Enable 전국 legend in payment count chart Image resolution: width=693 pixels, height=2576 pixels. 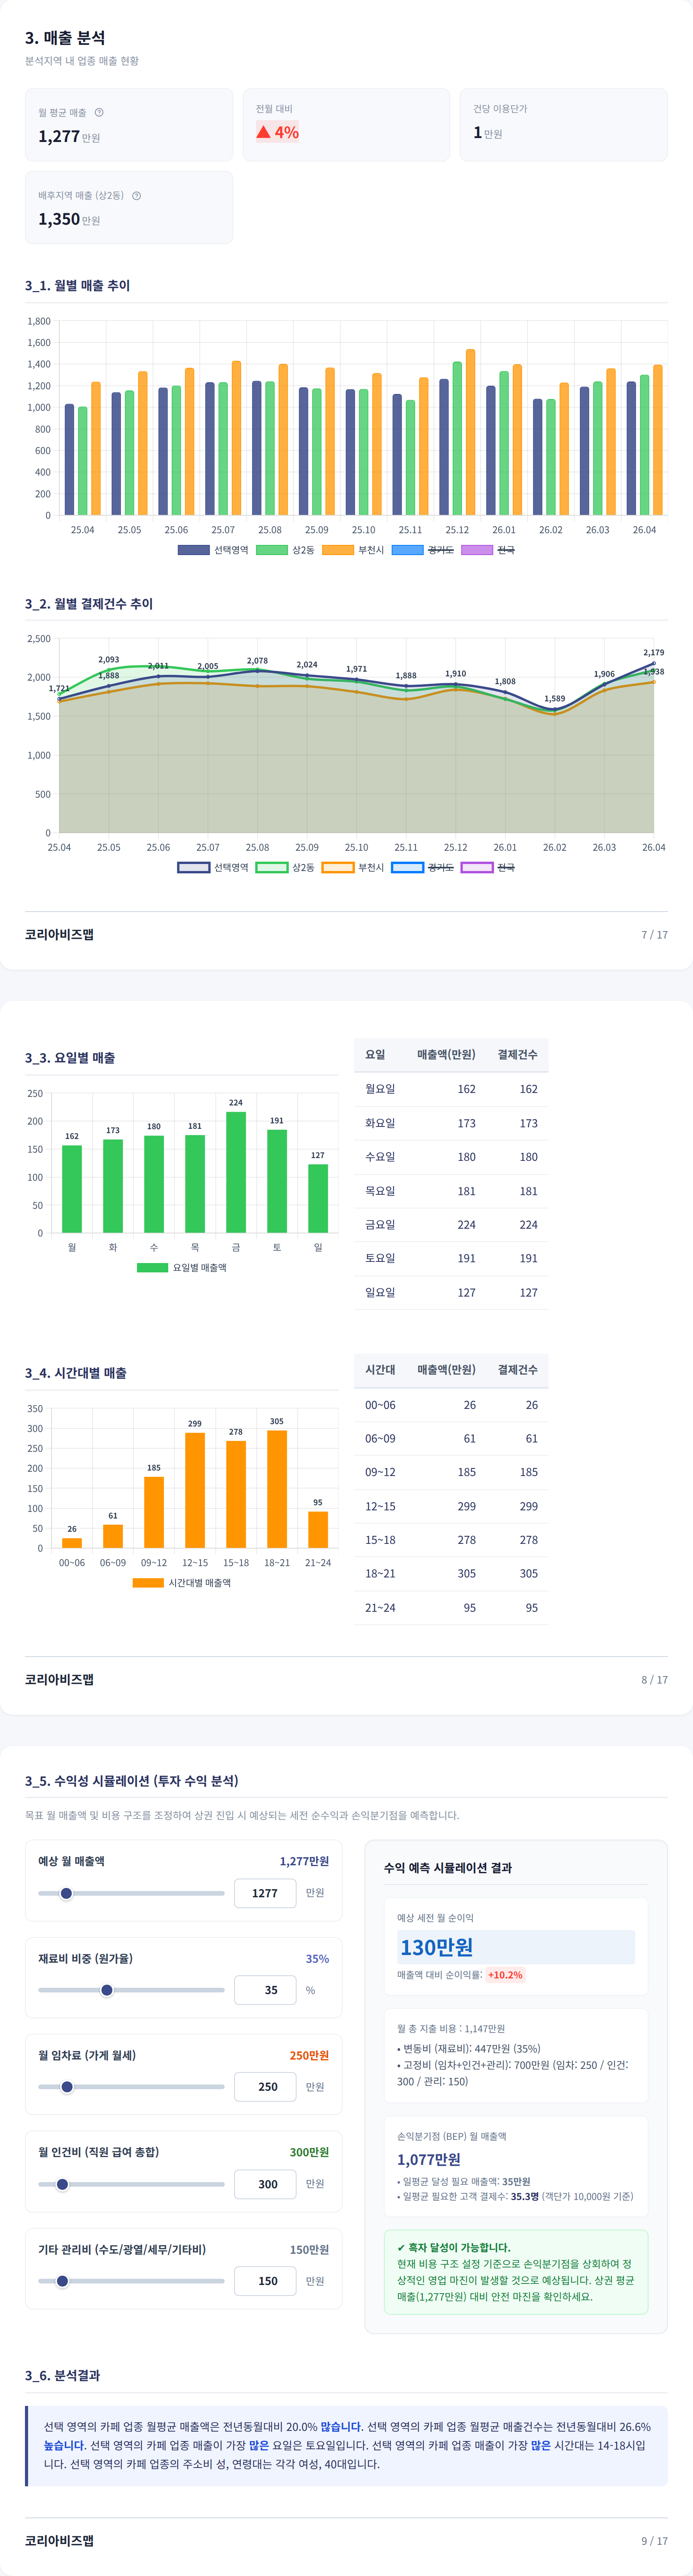pyautogui.click(x=488, y=867)
